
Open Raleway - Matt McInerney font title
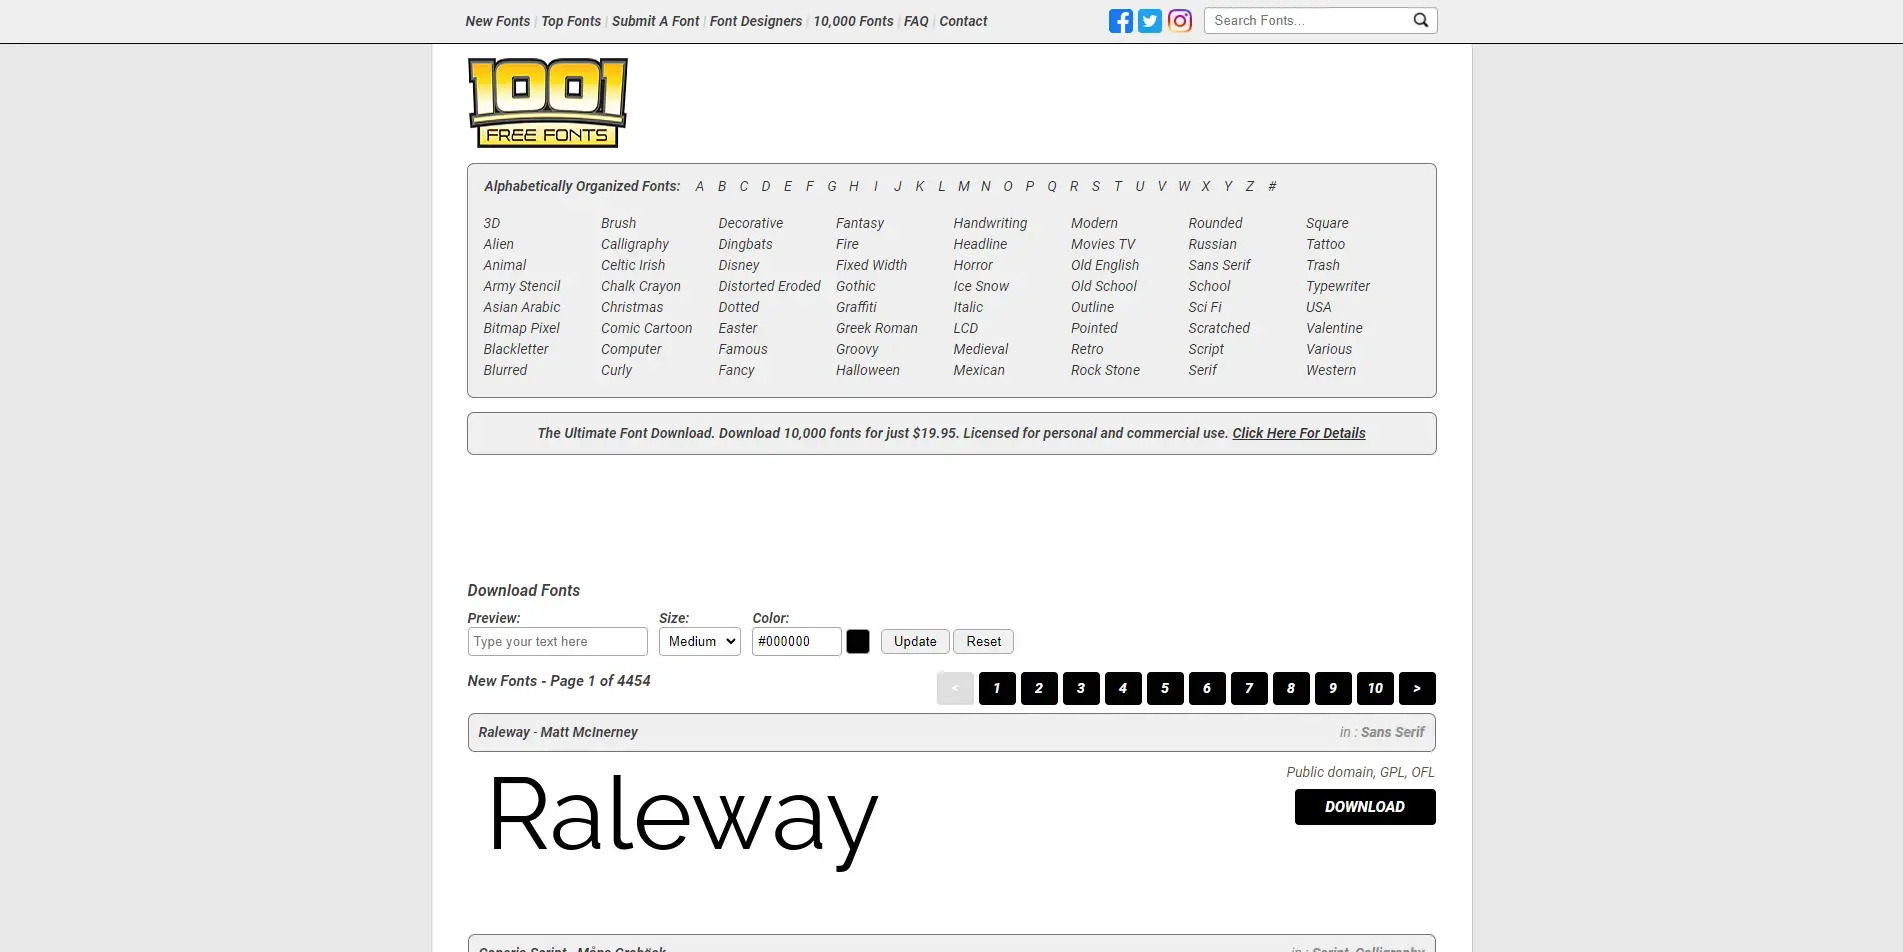point(558,732)
